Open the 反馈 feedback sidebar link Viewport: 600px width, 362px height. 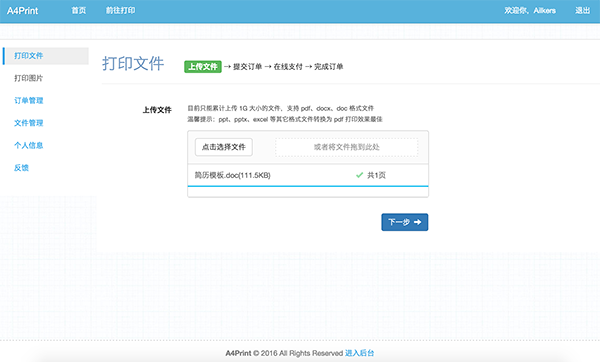pos(21,168)
